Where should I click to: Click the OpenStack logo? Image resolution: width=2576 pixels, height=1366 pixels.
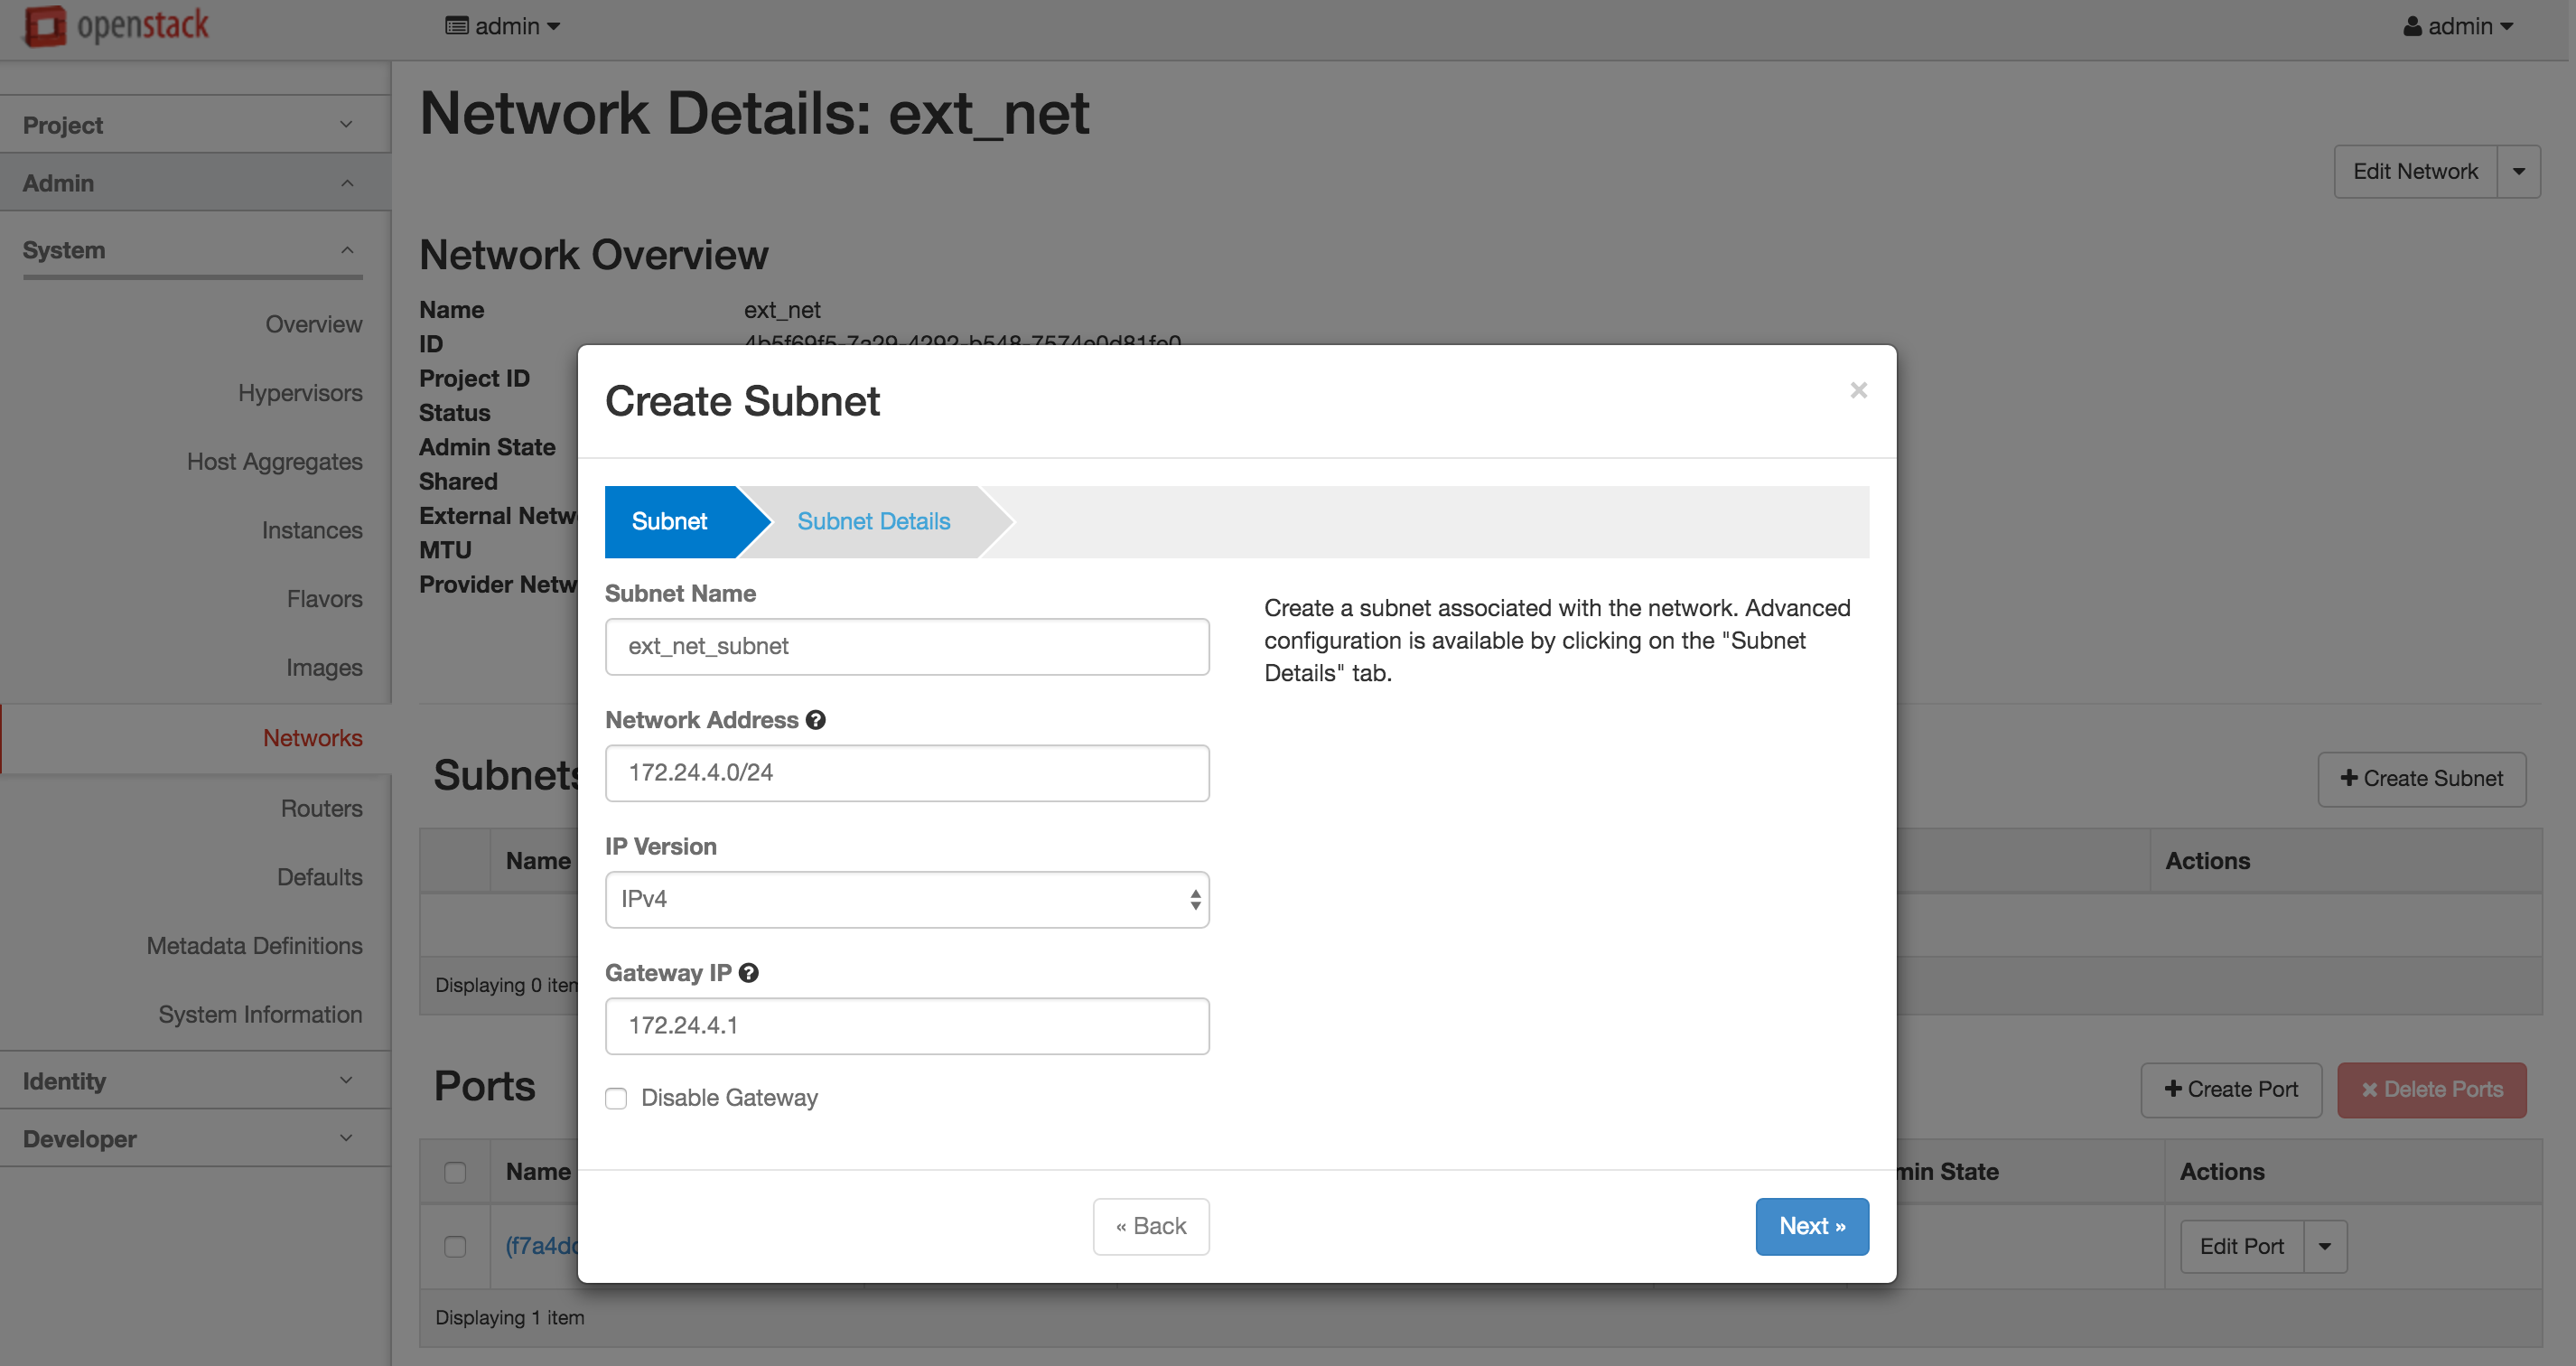click(x=117, y=26)
